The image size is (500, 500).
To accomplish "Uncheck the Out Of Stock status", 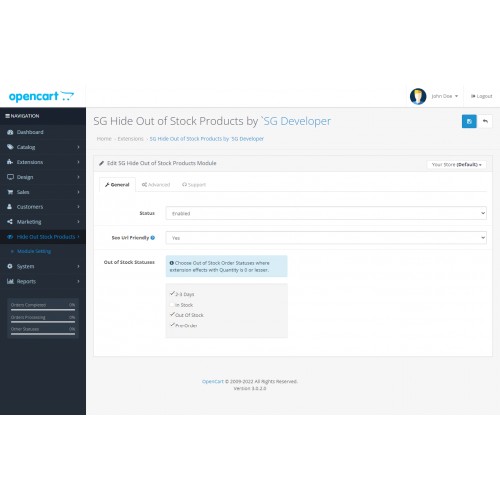I will click(172, 315).
